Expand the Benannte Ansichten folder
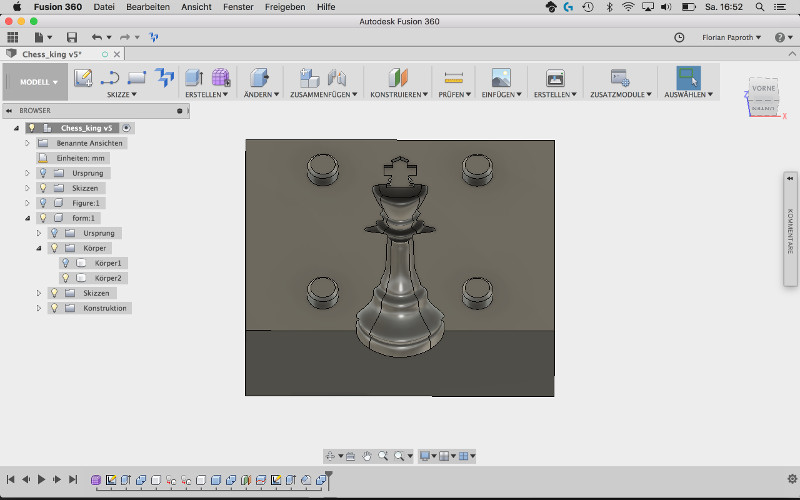Screen dimensions: 800x500 pyautogui.click(x=28, y=143)
